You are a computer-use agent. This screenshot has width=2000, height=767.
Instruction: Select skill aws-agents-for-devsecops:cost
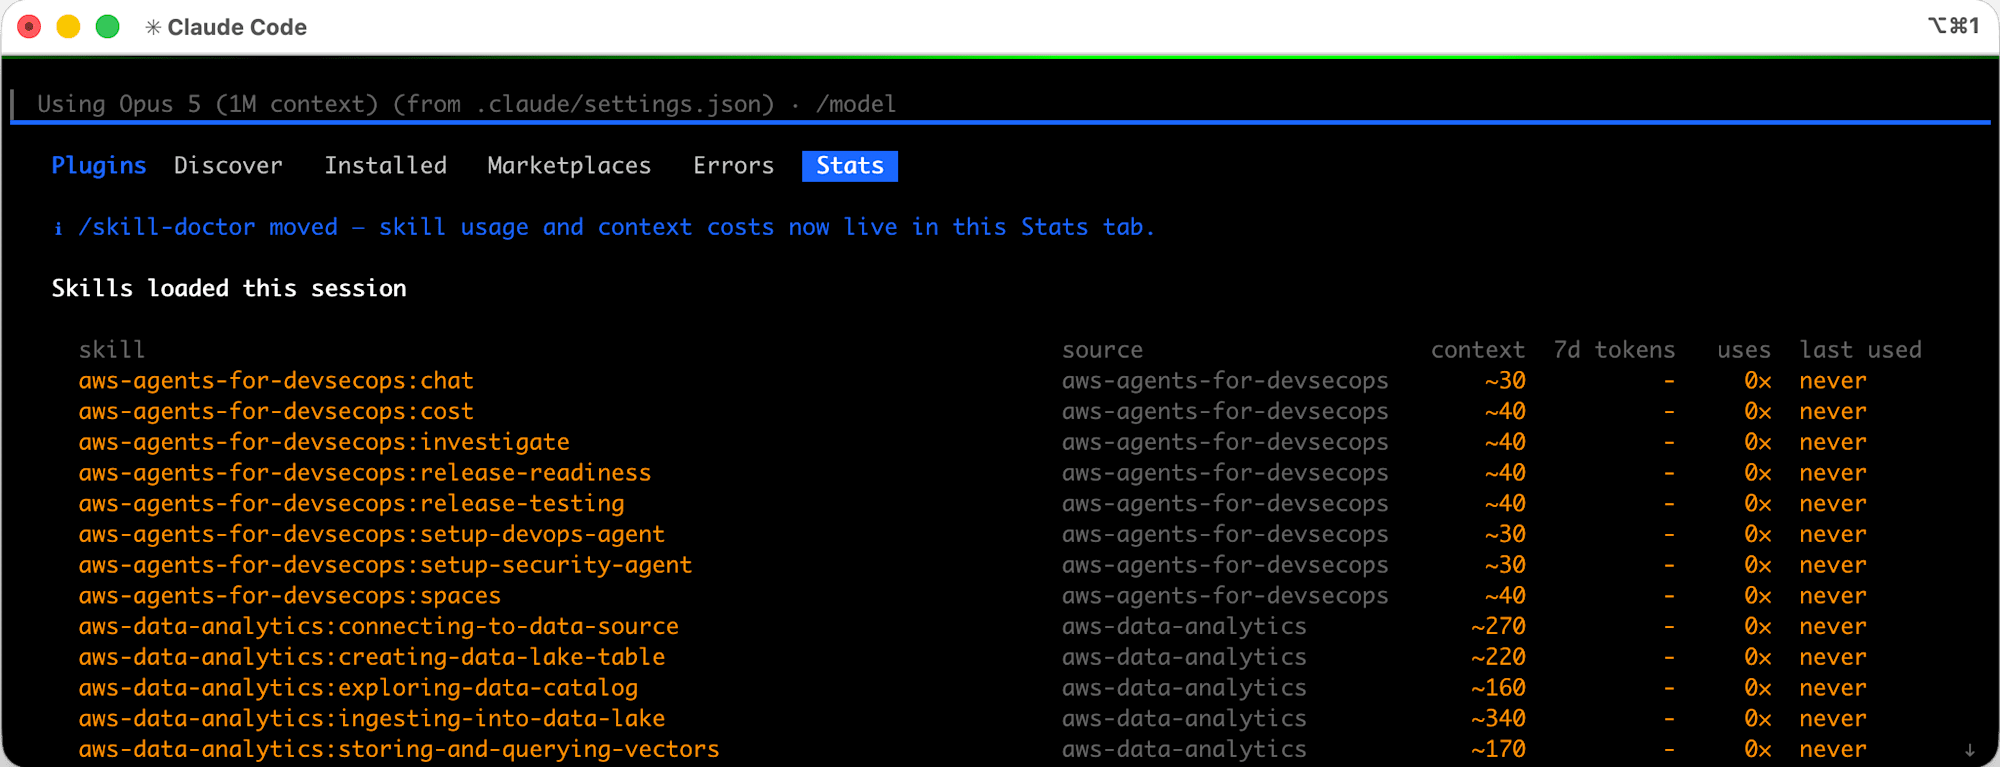click(x=276, y=412)
